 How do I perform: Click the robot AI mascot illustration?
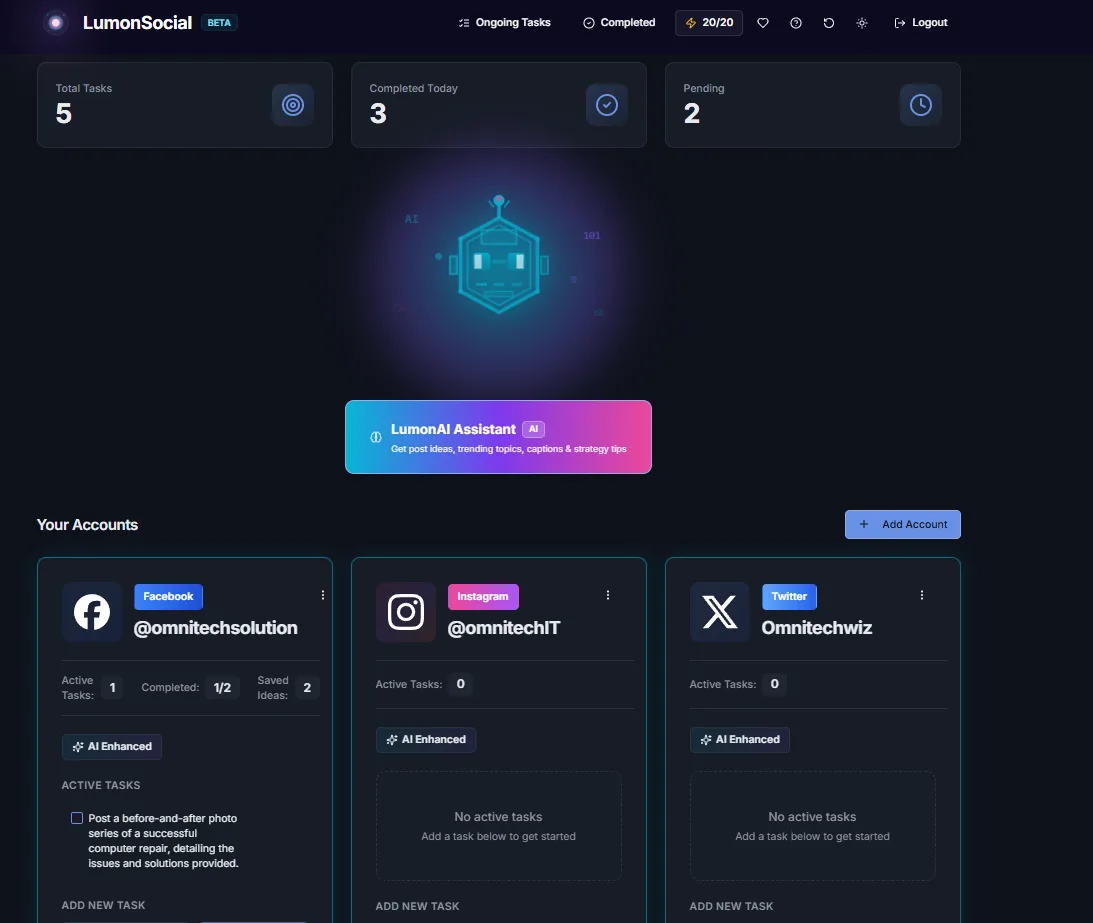tap(498, 256)
